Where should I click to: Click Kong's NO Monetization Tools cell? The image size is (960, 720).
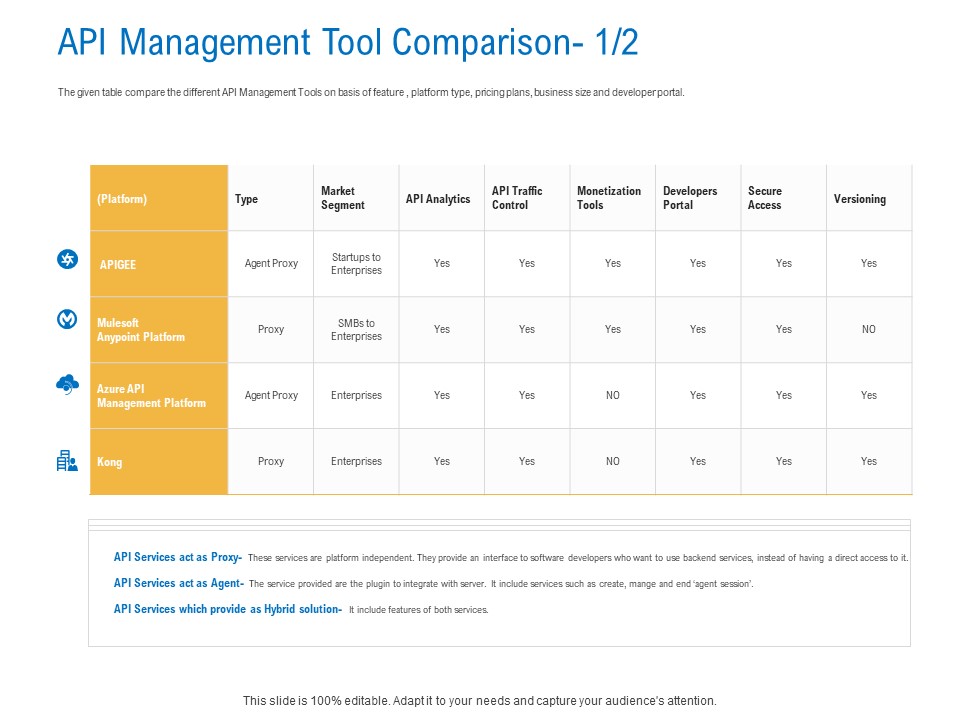tap(613, 462)
